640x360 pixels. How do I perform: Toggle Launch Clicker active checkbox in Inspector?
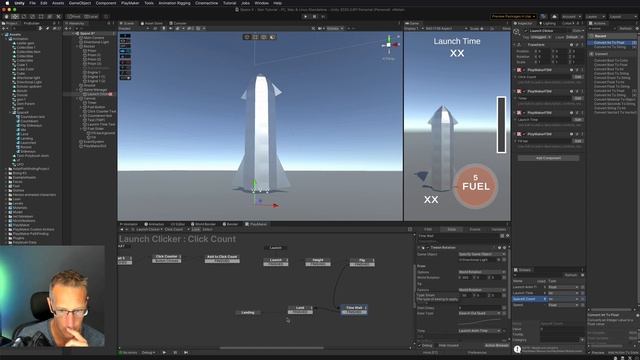pyautogui.click(x=526, y=31)
